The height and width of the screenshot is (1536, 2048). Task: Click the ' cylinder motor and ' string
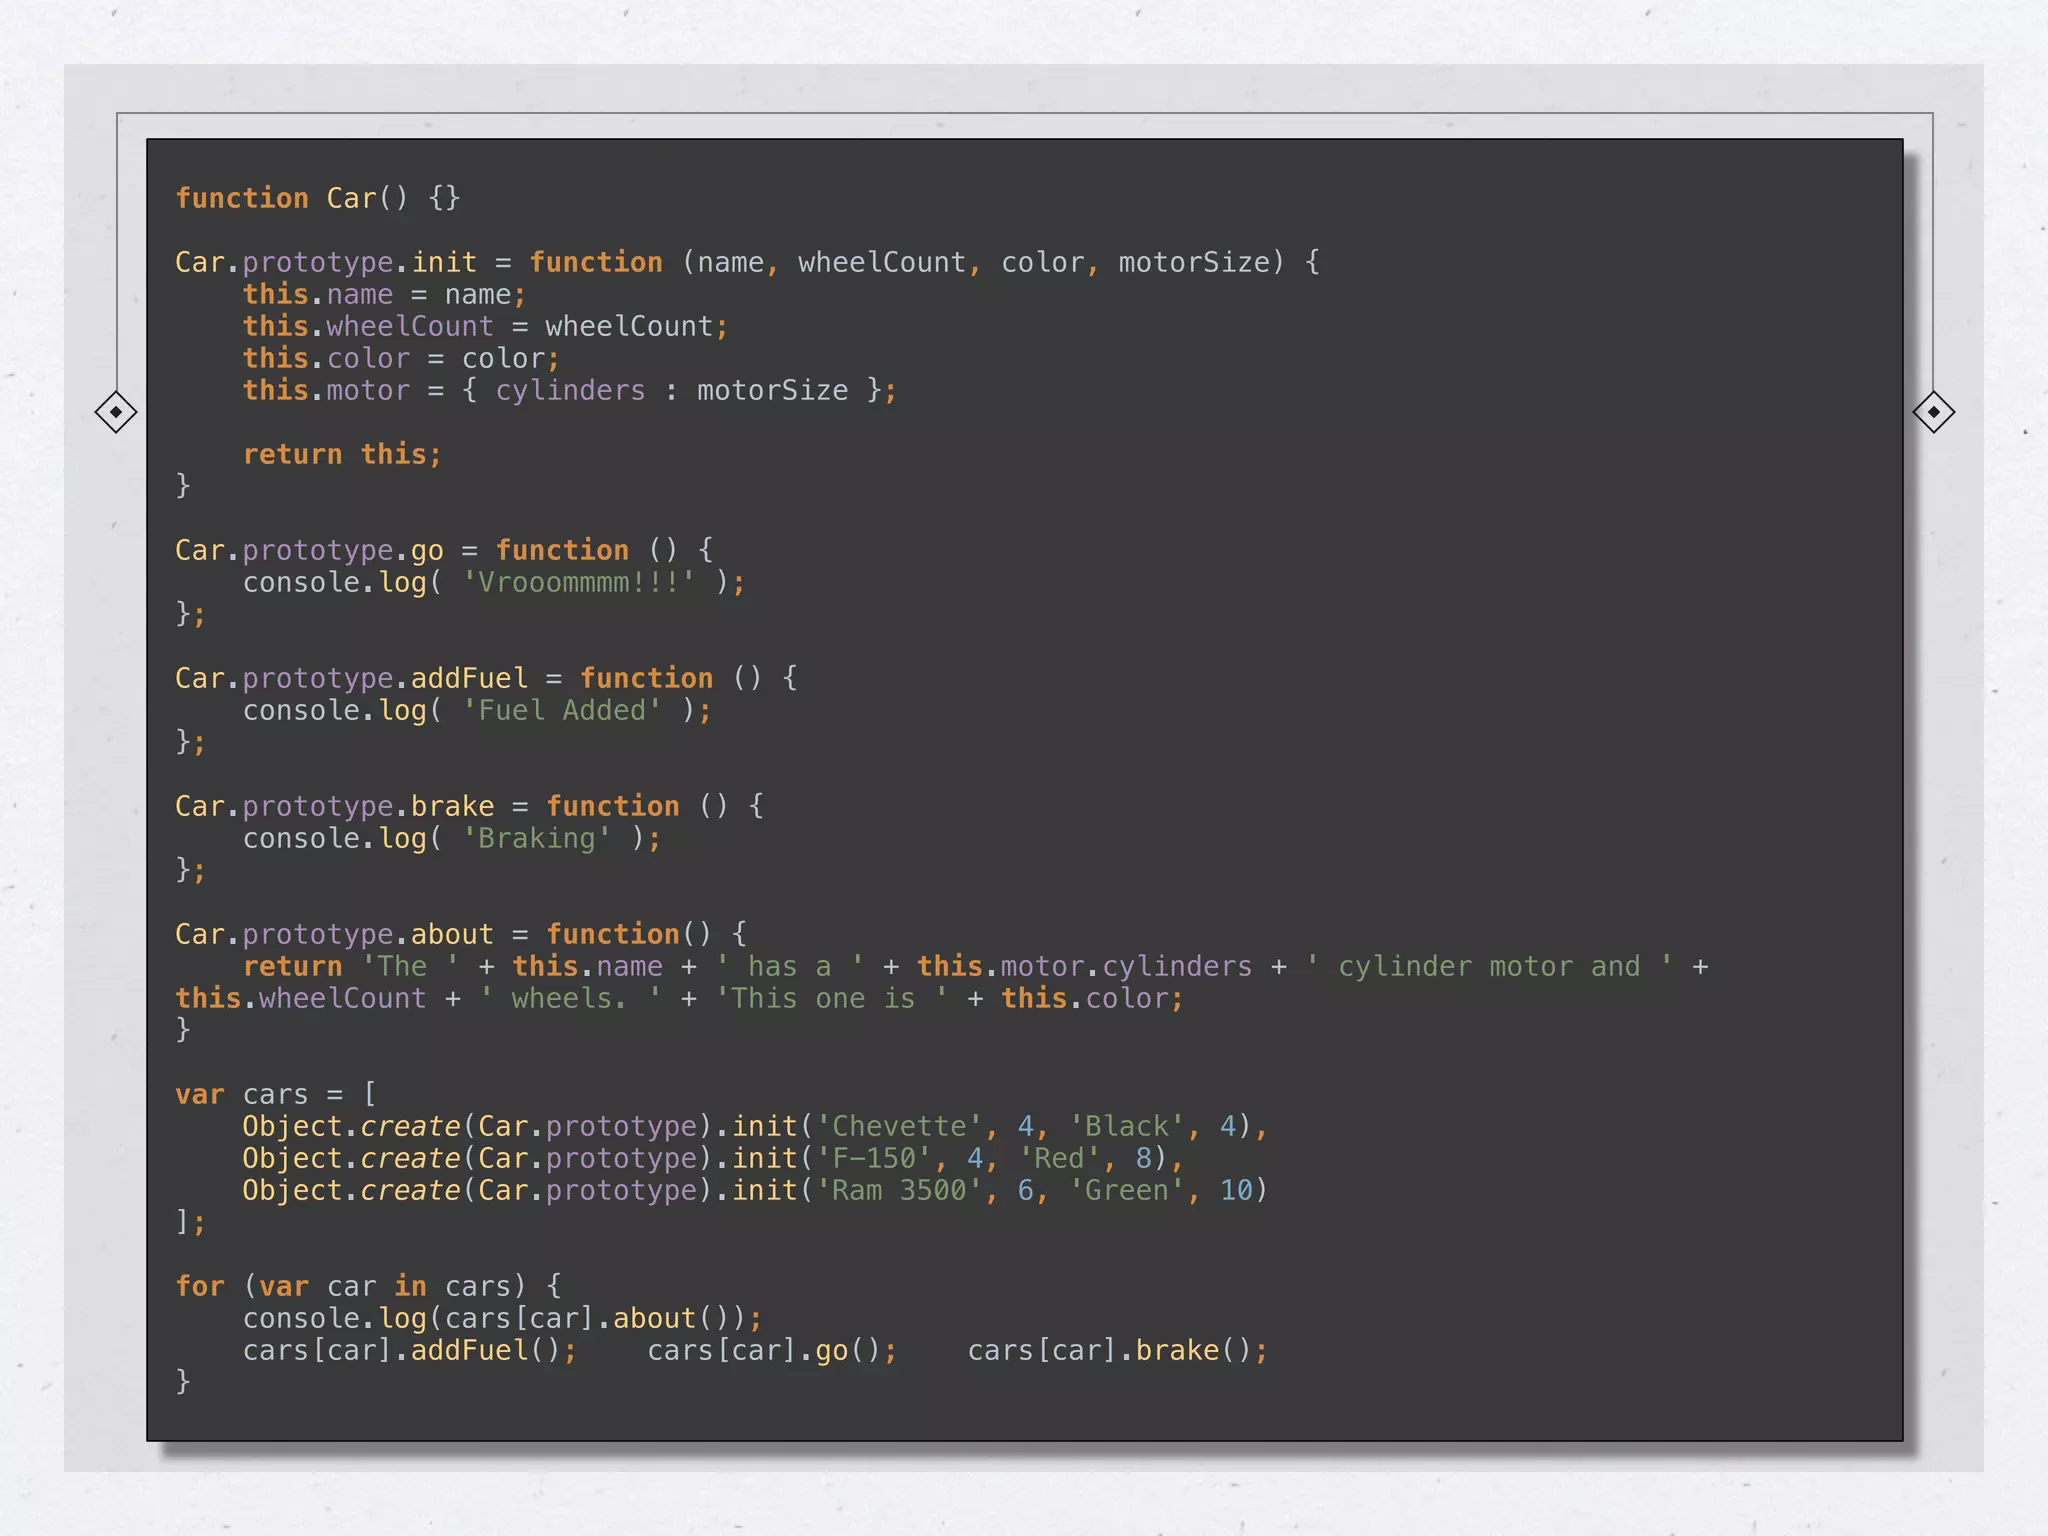[x=1489, y=966]
